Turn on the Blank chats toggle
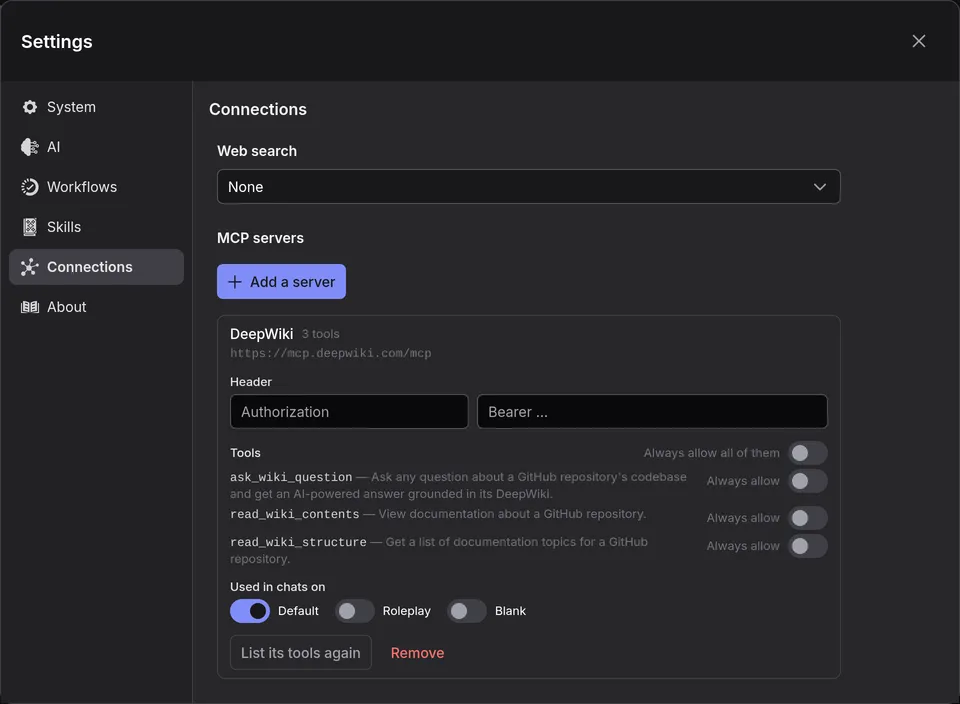Screen dimensions: 960x704 (467, 611)
